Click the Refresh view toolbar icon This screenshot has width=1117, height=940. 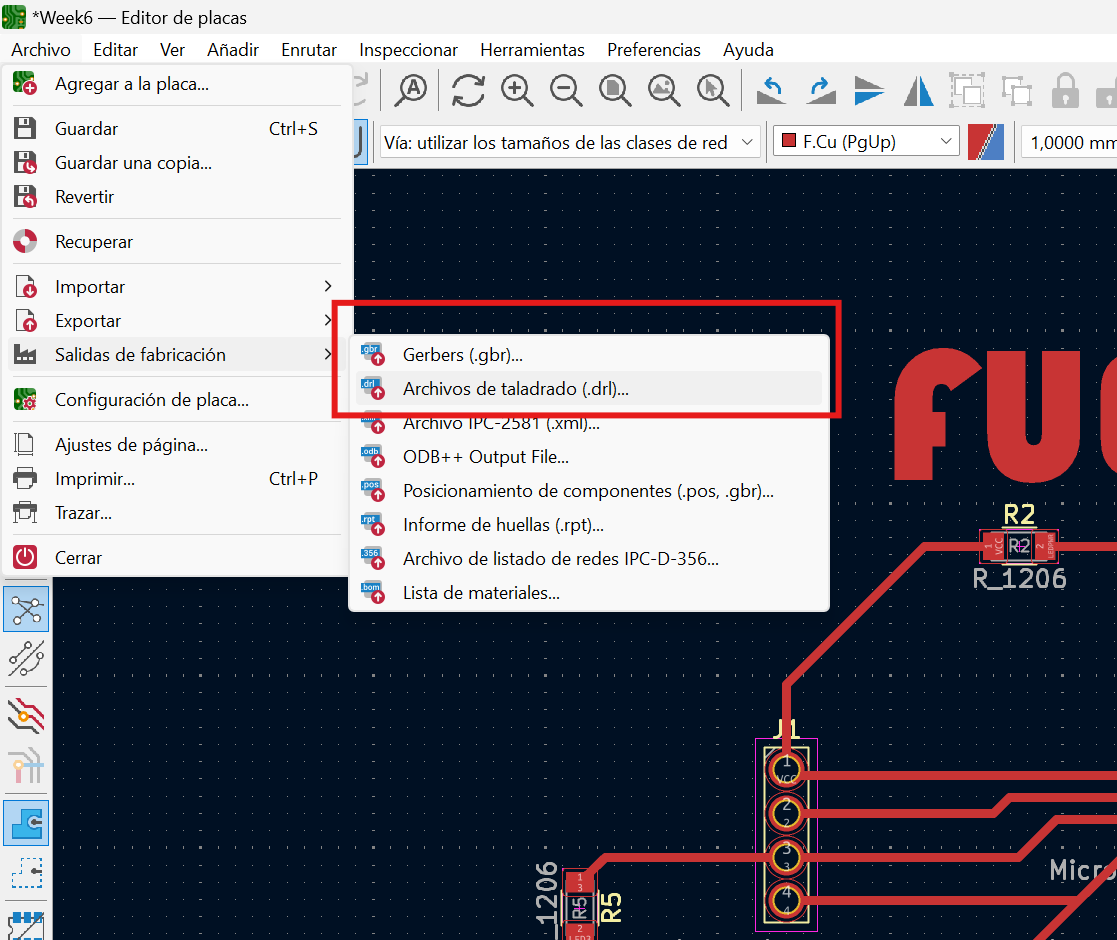click(468, 91)
